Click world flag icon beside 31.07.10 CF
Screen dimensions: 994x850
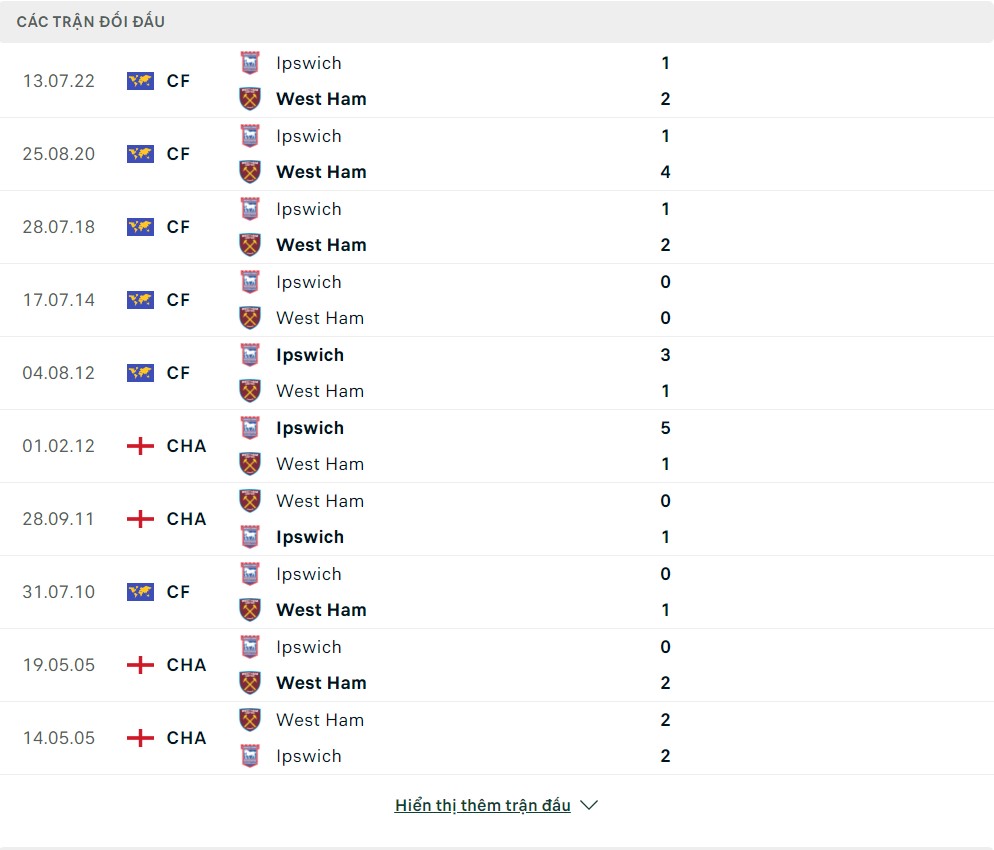point(140,592)
